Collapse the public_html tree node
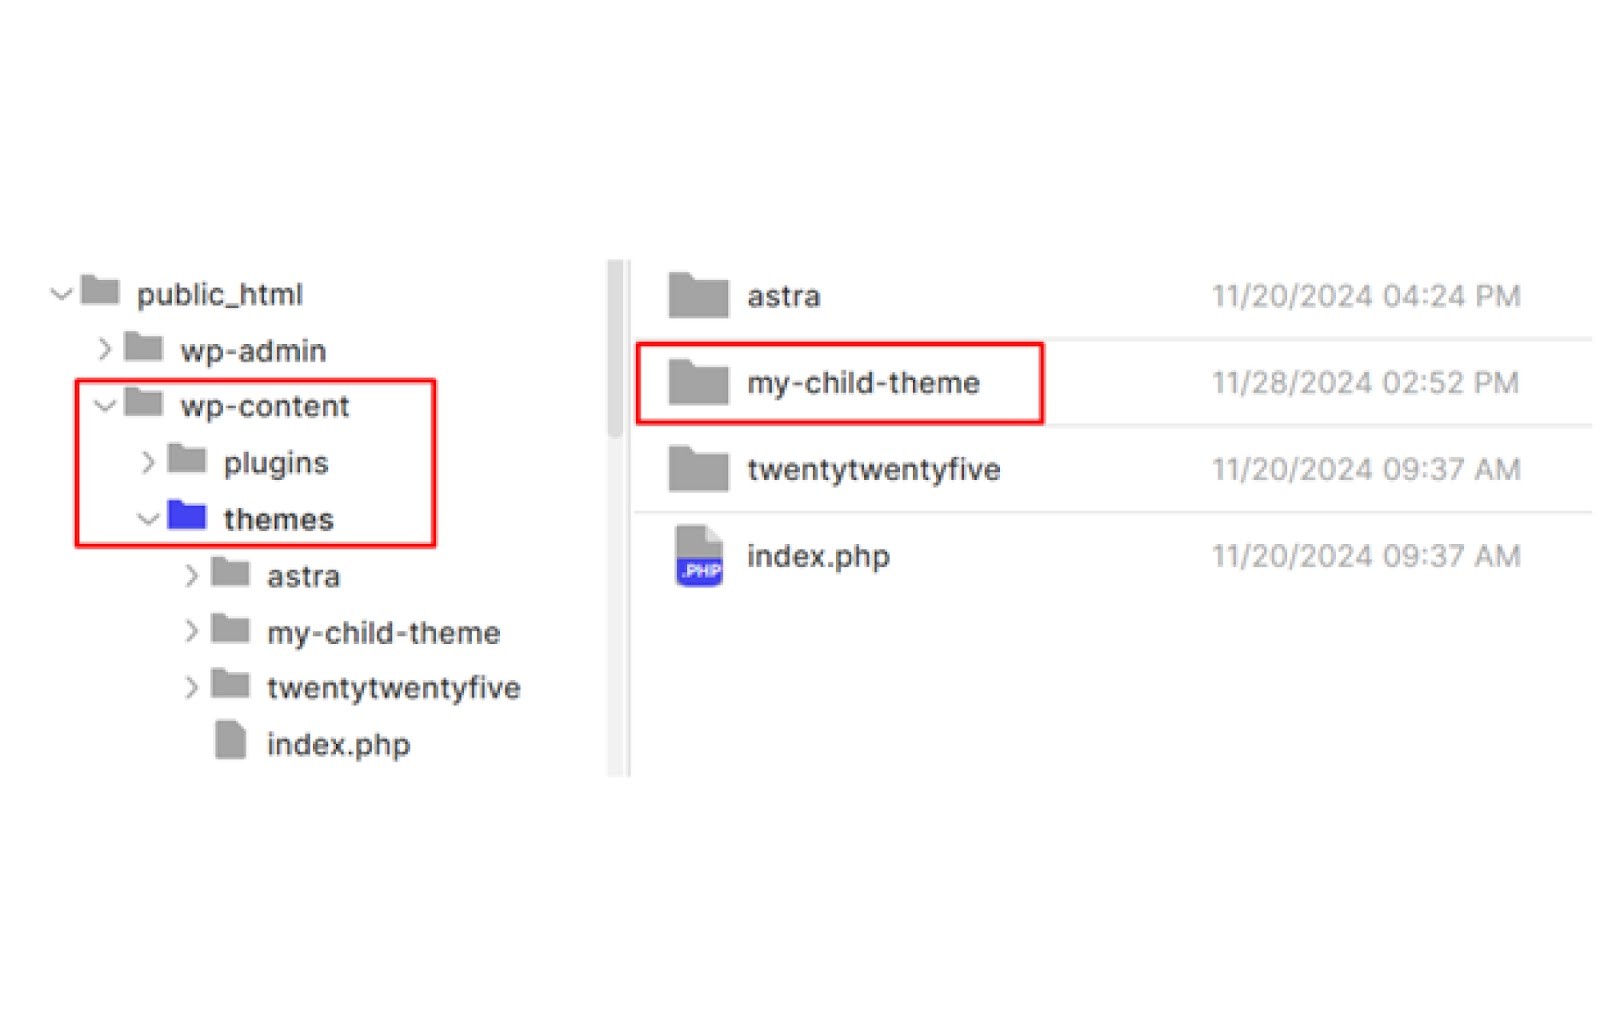This screenshot has width=1600, height=1036. (62, 294)
